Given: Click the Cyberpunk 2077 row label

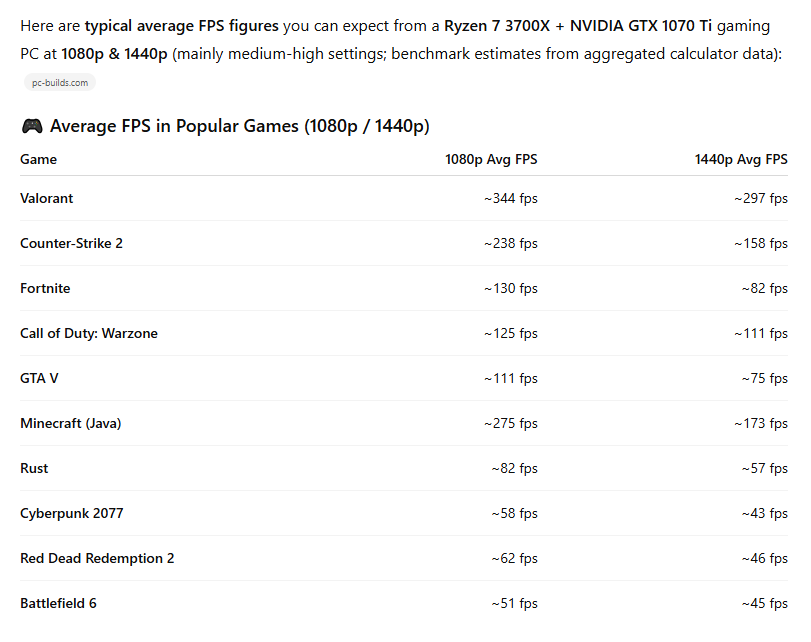Looking at the screenshot, I should coord(72,513).
